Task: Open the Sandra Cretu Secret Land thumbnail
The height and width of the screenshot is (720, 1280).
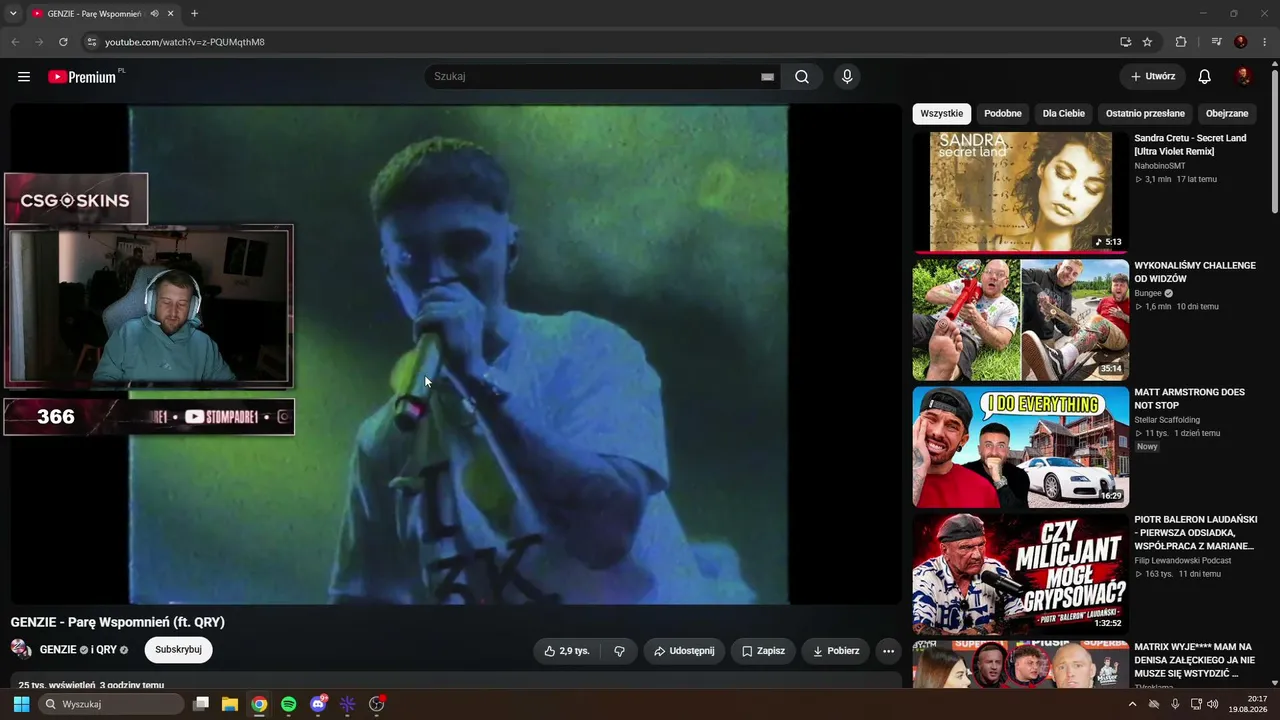Action: coord(1020,192)
